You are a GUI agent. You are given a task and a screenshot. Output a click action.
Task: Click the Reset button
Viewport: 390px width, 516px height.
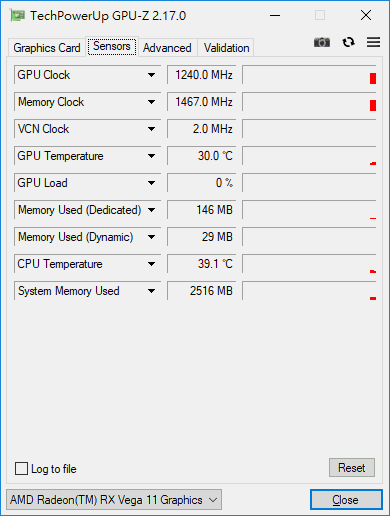[x=352, y=468]
